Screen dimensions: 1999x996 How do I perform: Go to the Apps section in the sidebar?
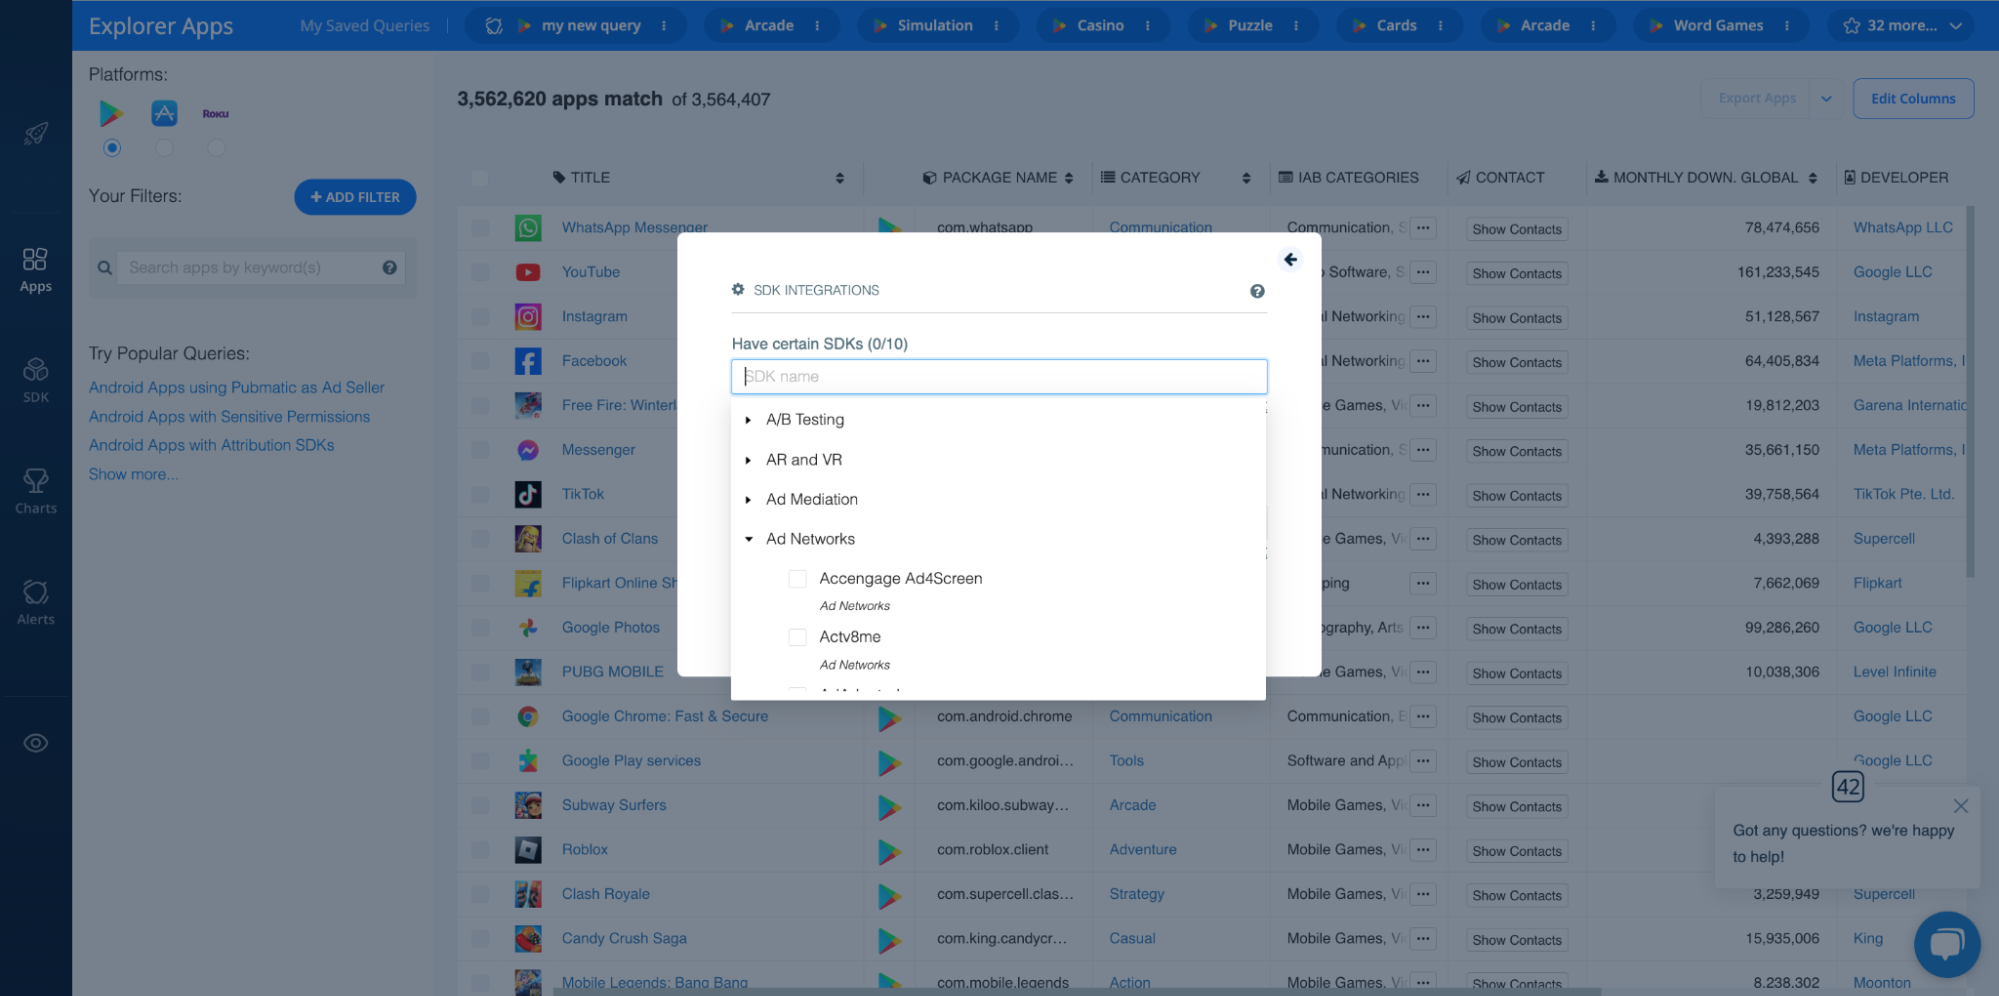point(35,271)
